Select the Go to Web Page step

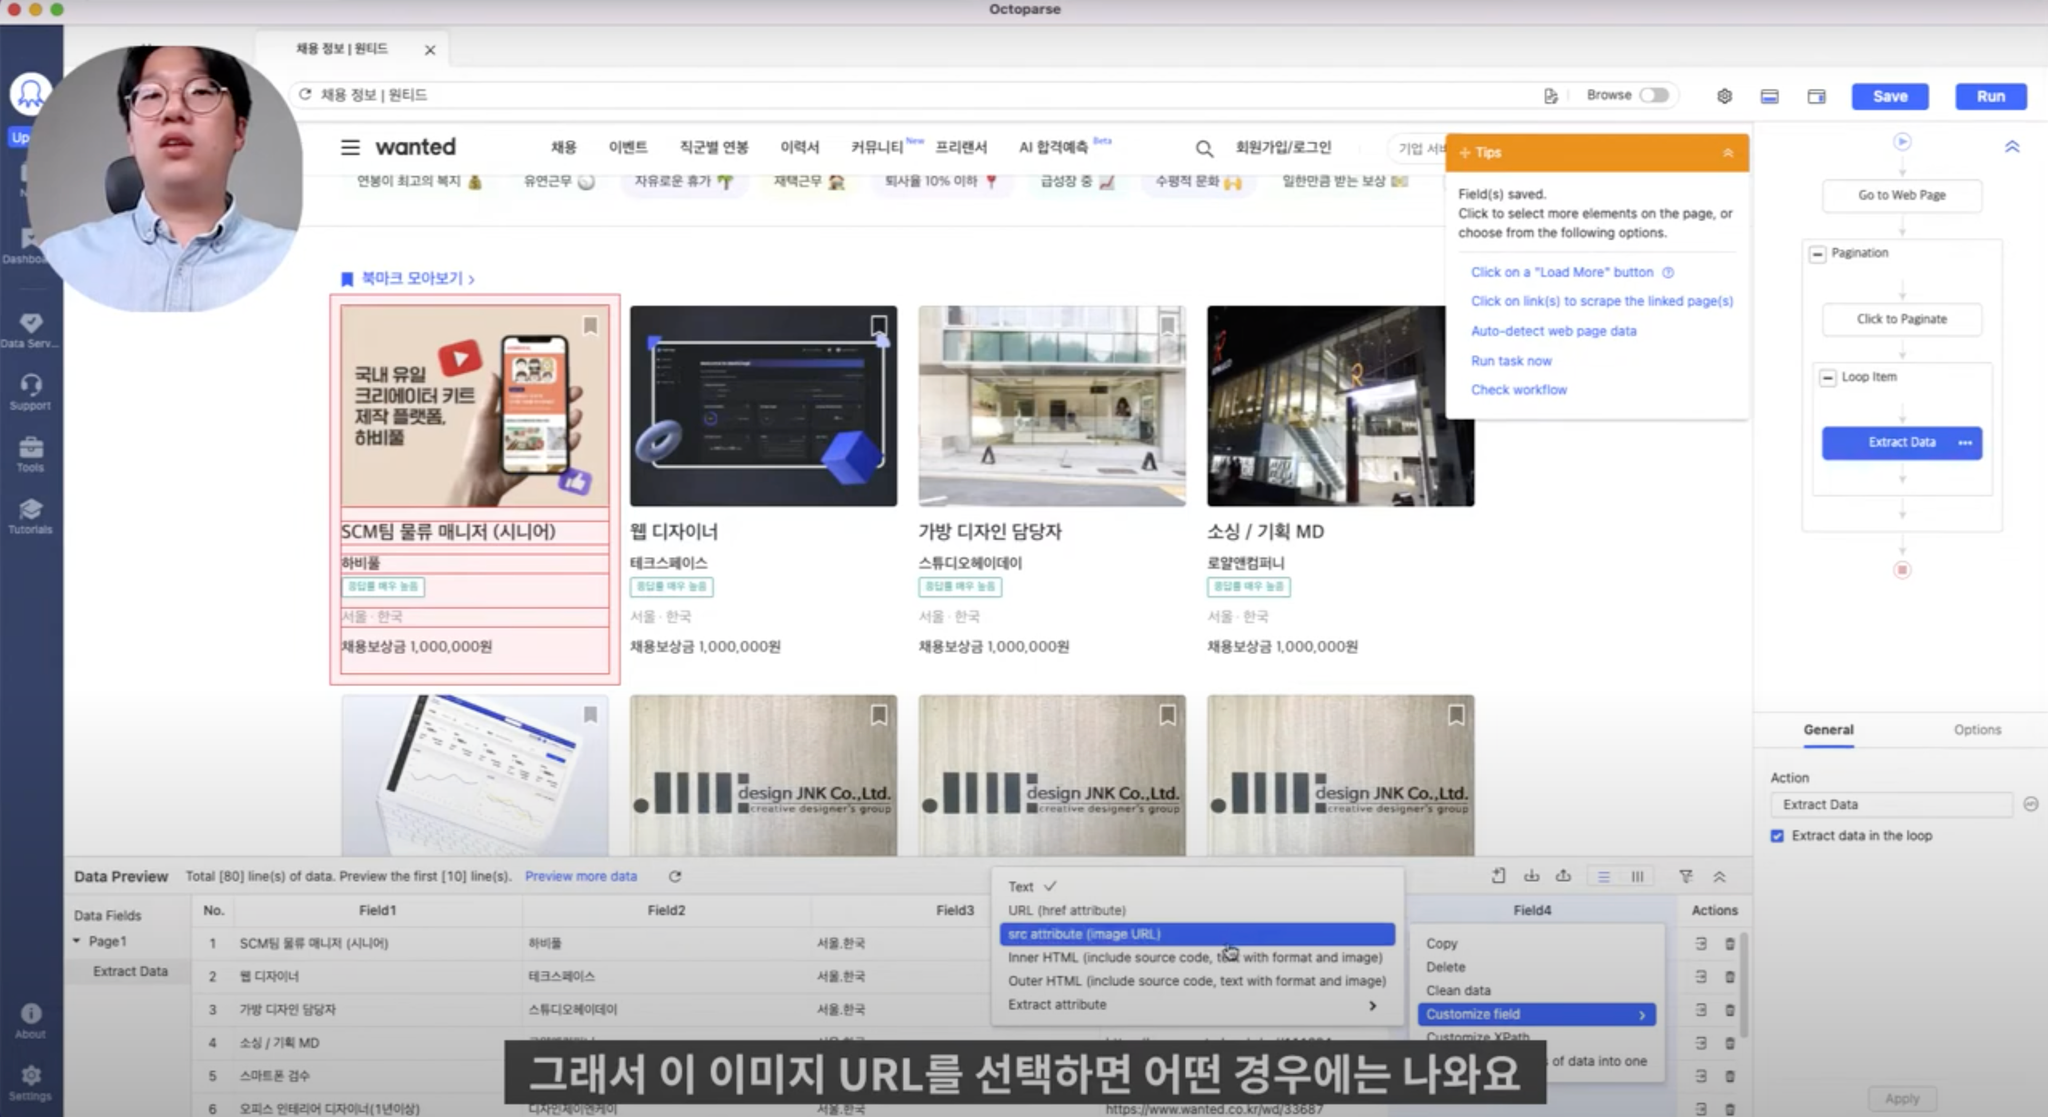1901,196
